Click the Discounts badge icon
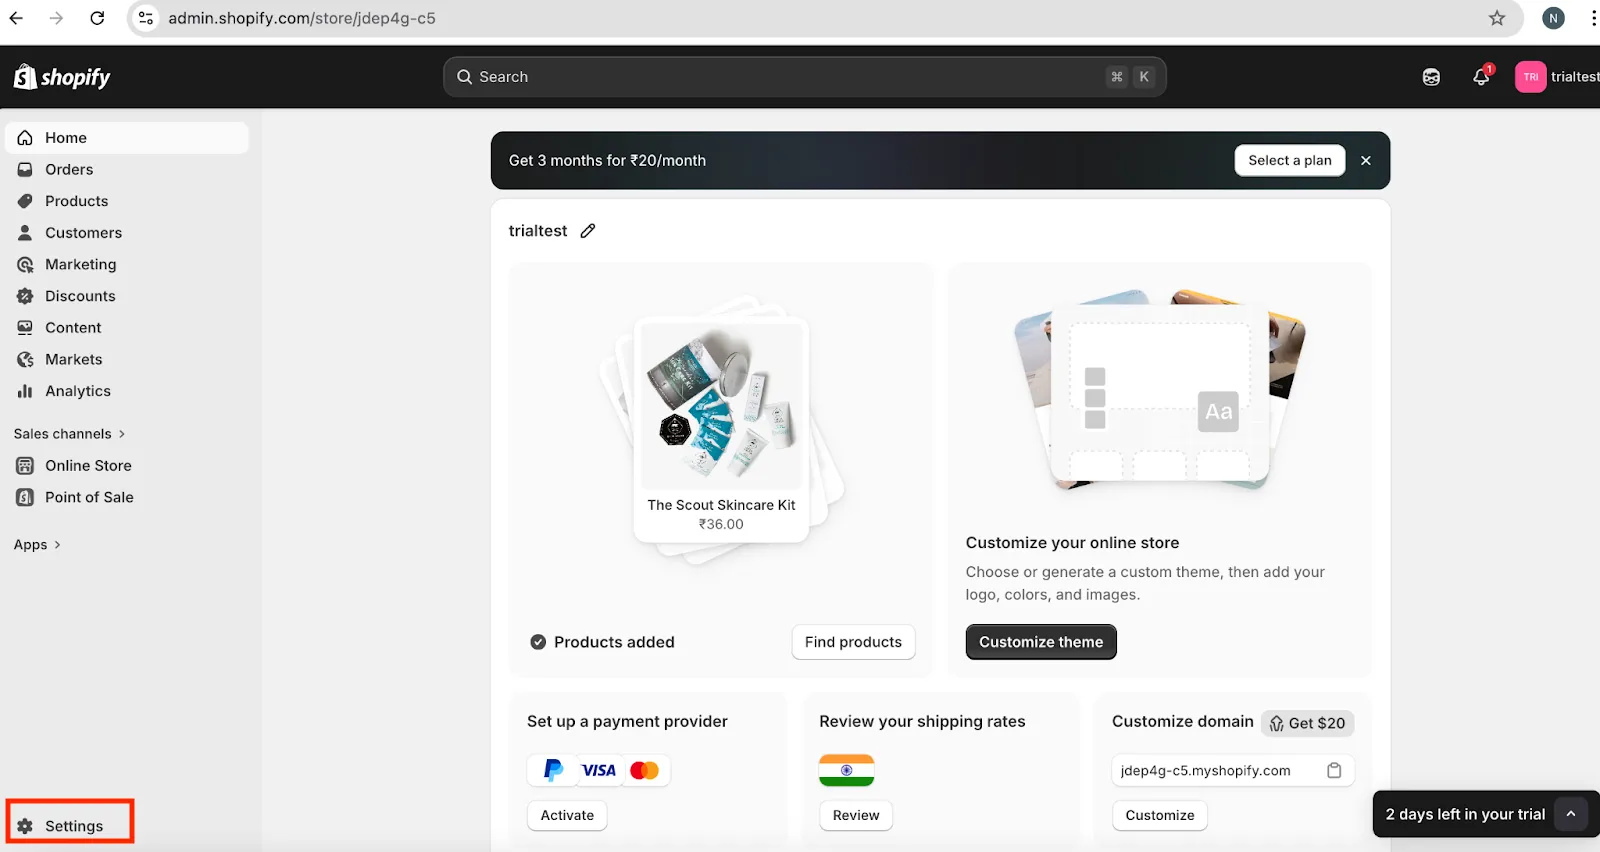The image size is (1600, 852). point(25,296)
